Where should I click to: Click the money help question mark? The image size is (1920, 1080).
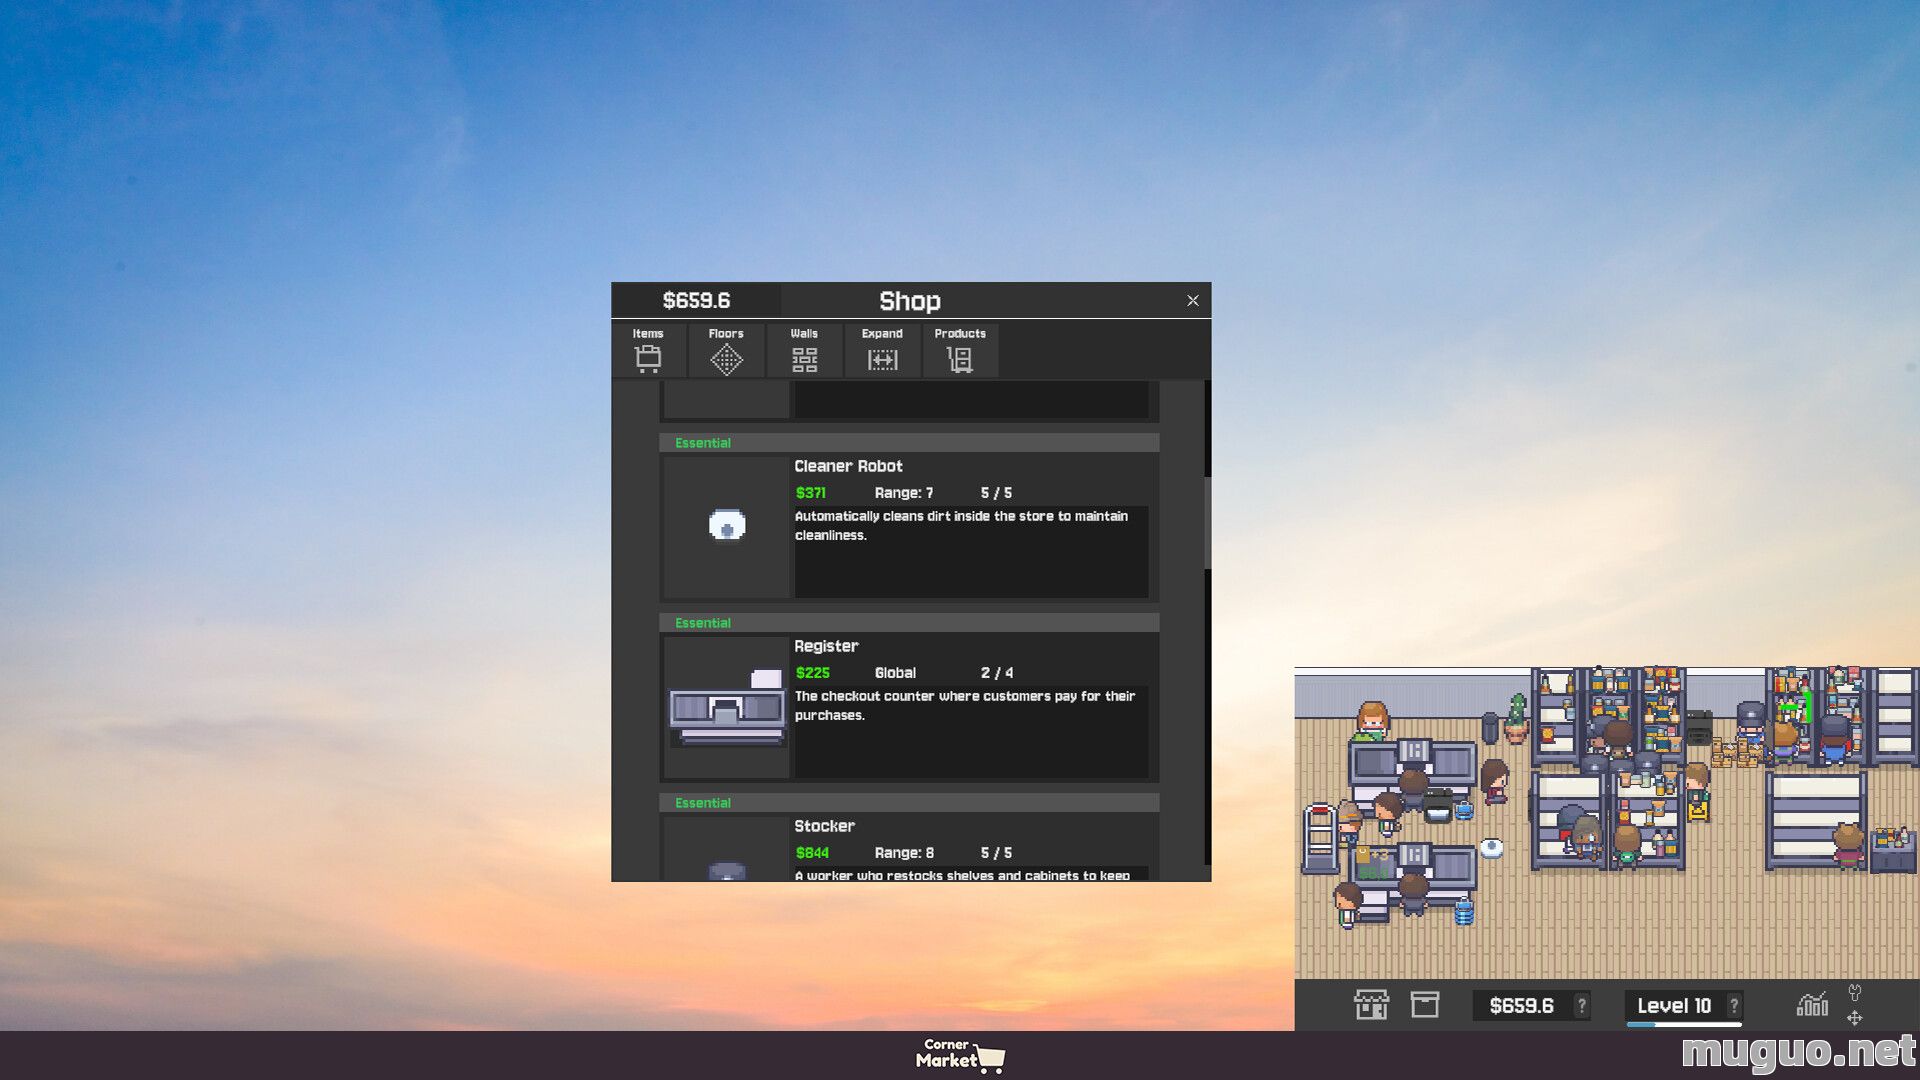click(1581, 1006)
